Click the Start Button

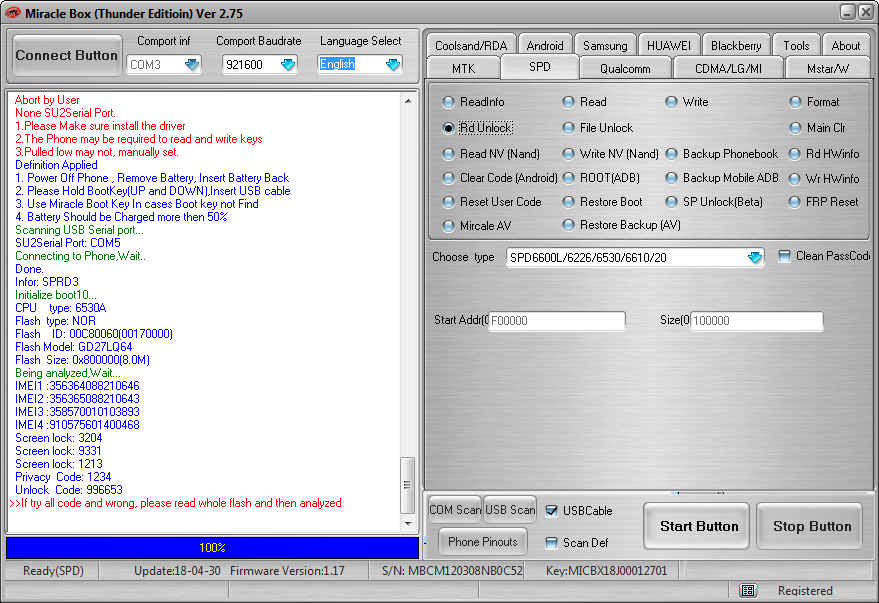698,526
